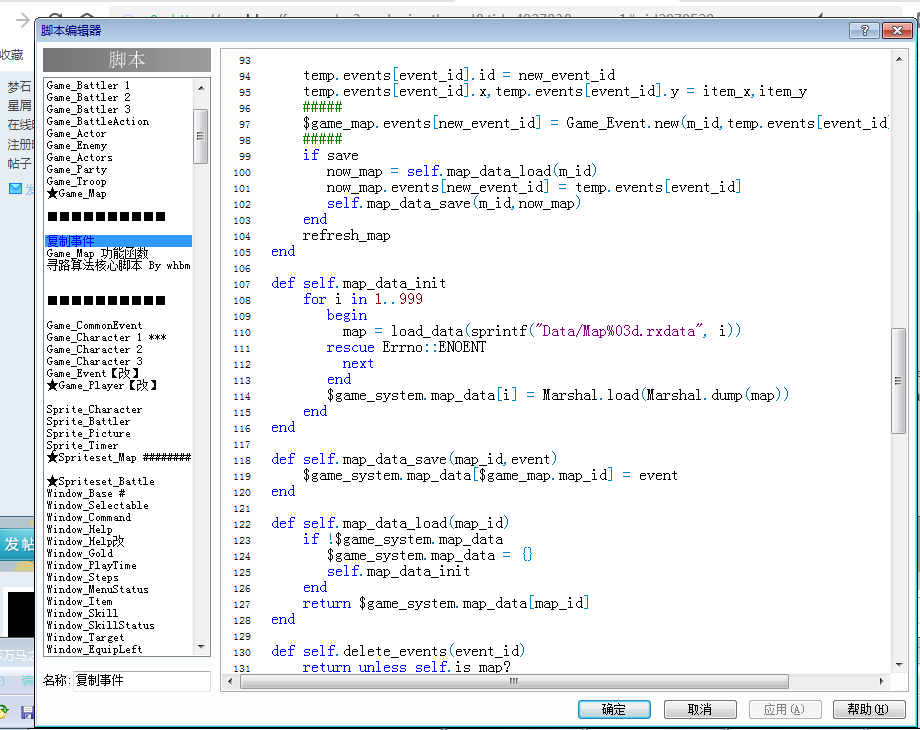Select the ★Game_Map script entry
Viewport: 920px width, 730px height.
click(76, 194)
